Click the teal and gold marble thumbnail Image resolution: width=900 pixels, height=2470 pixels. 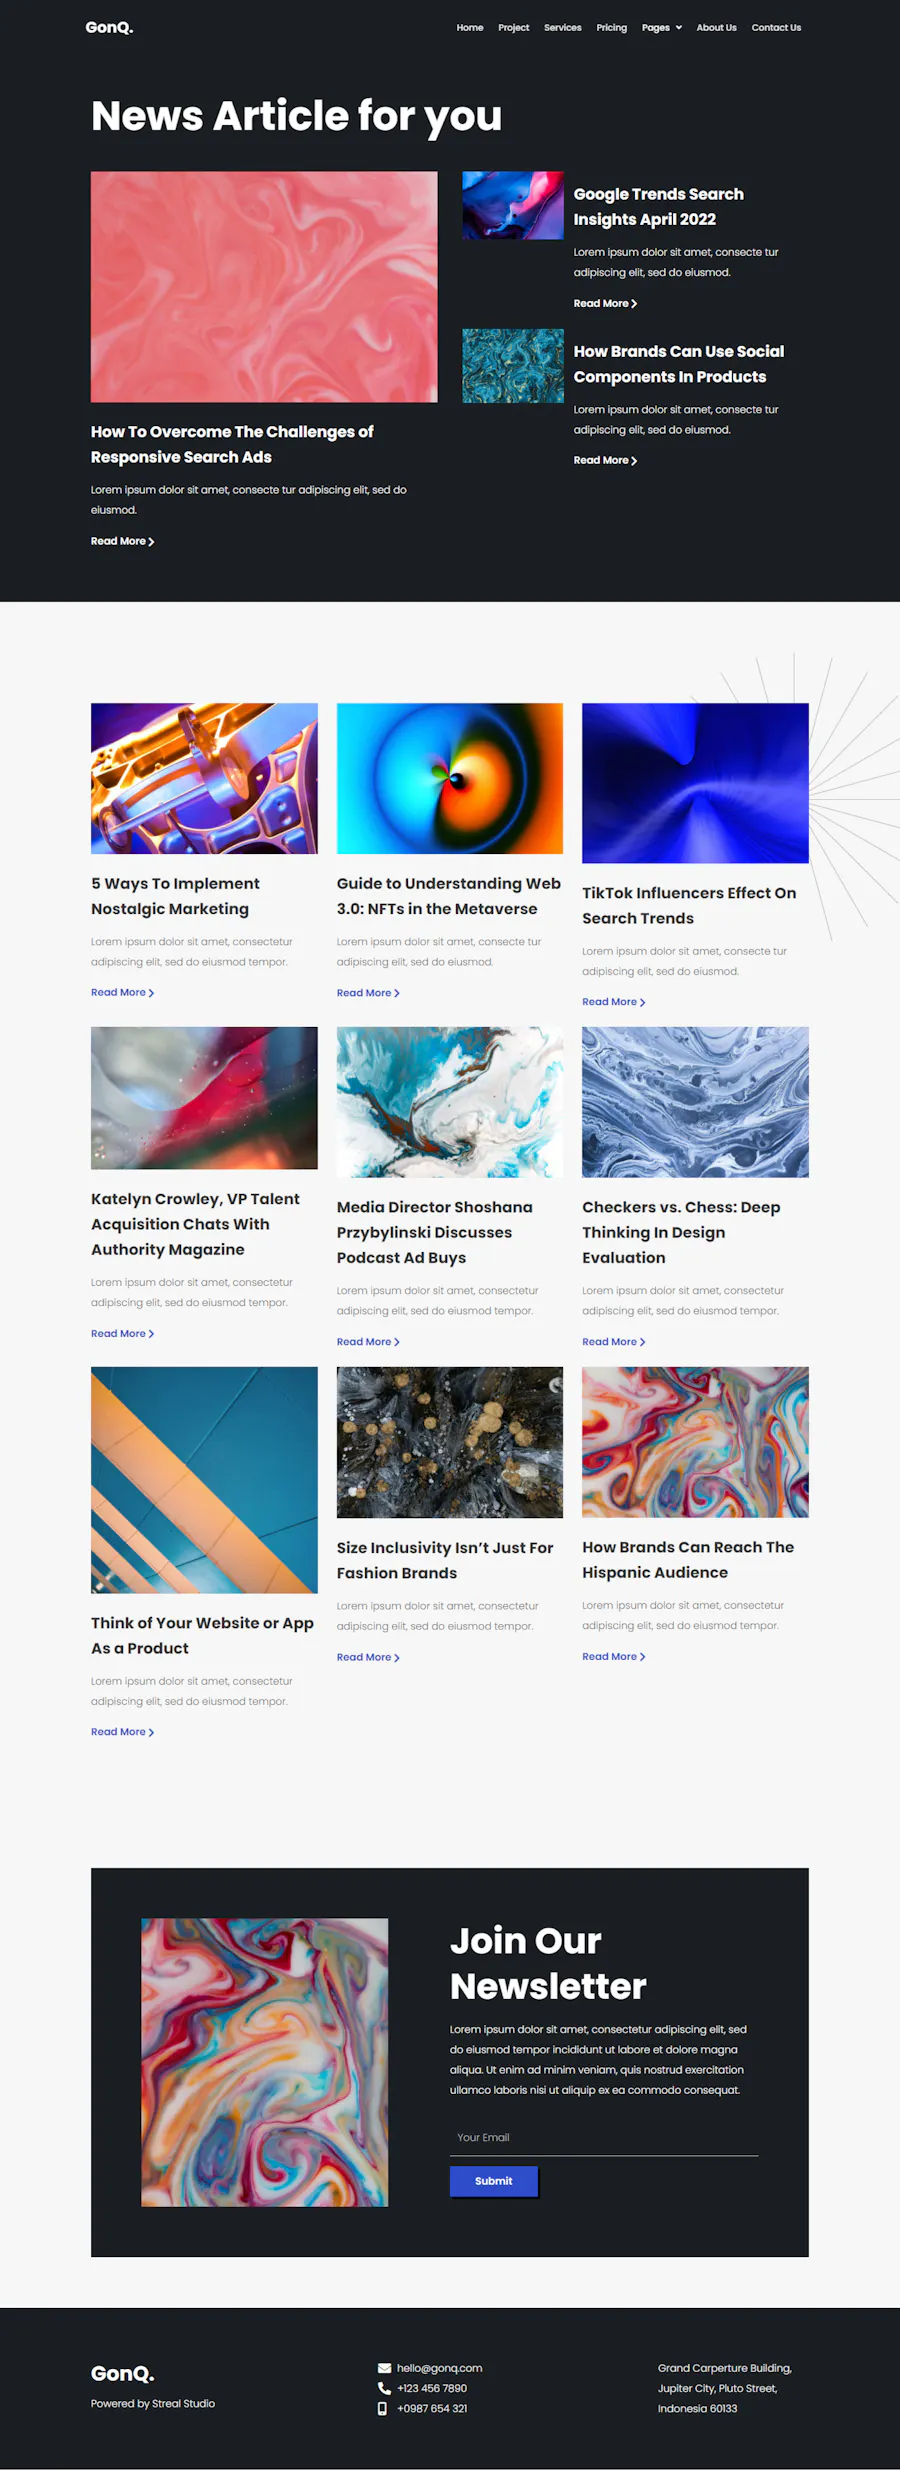click(x=513, y=366)
